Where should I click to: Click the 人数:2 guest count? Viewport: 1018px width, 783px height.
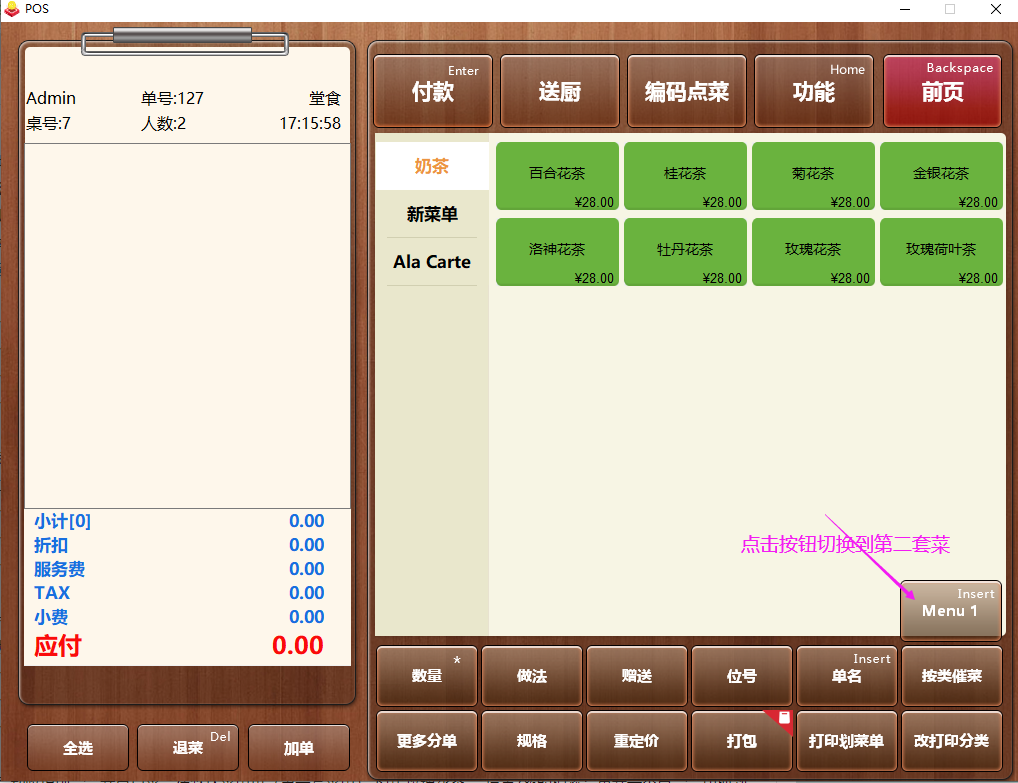tap(163, 123)
